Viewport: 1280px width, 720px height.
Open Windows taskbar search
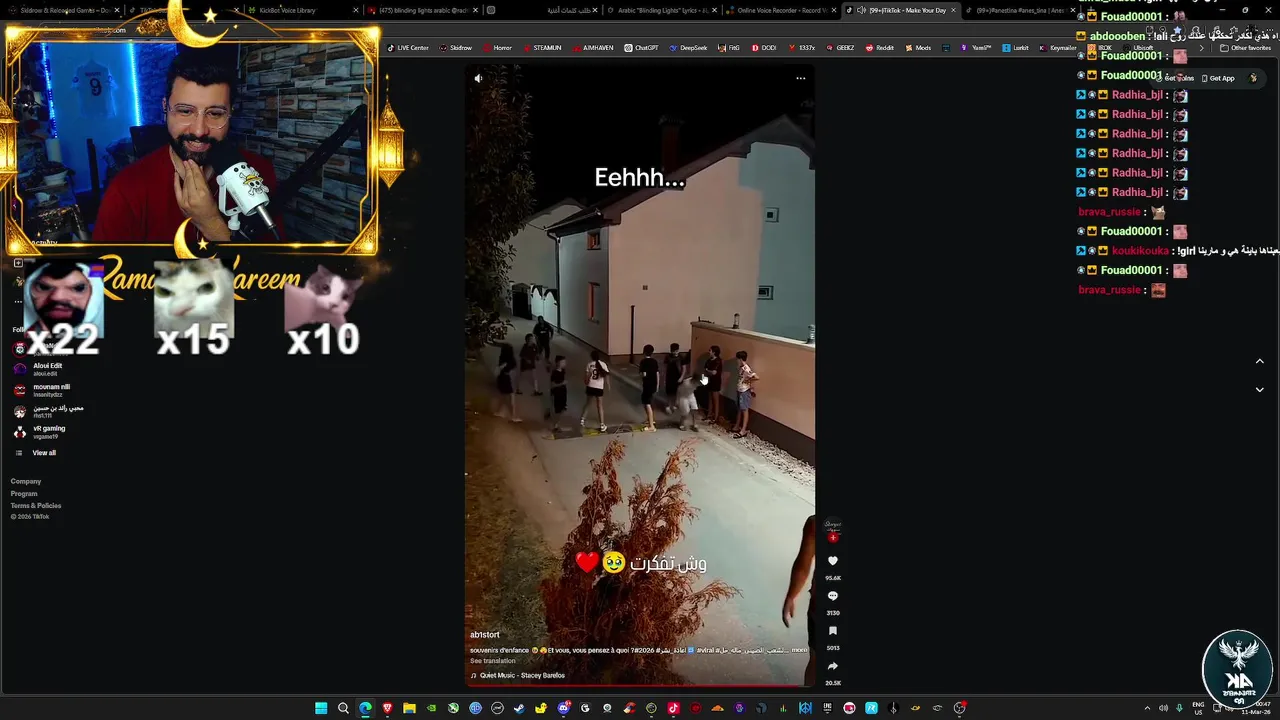[x=343, y=708]
